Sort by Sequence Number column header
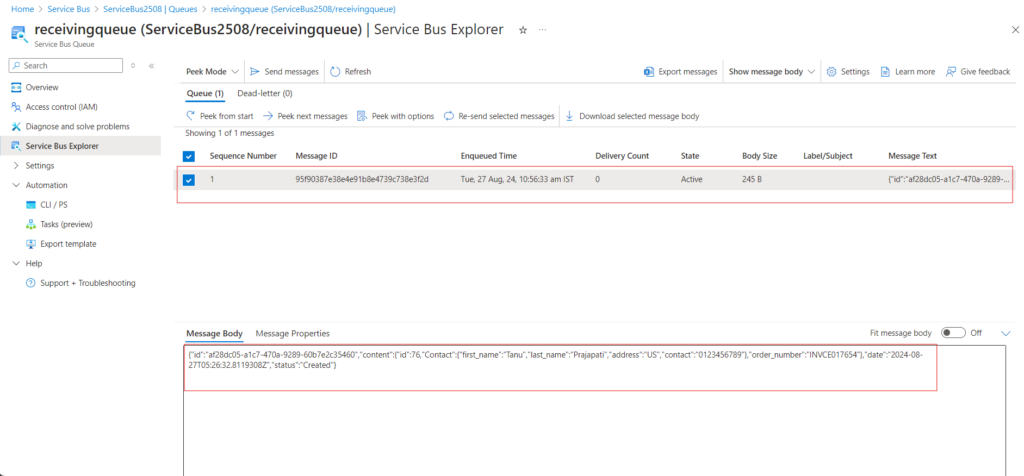1024x476 pixels. coord(243,156)
